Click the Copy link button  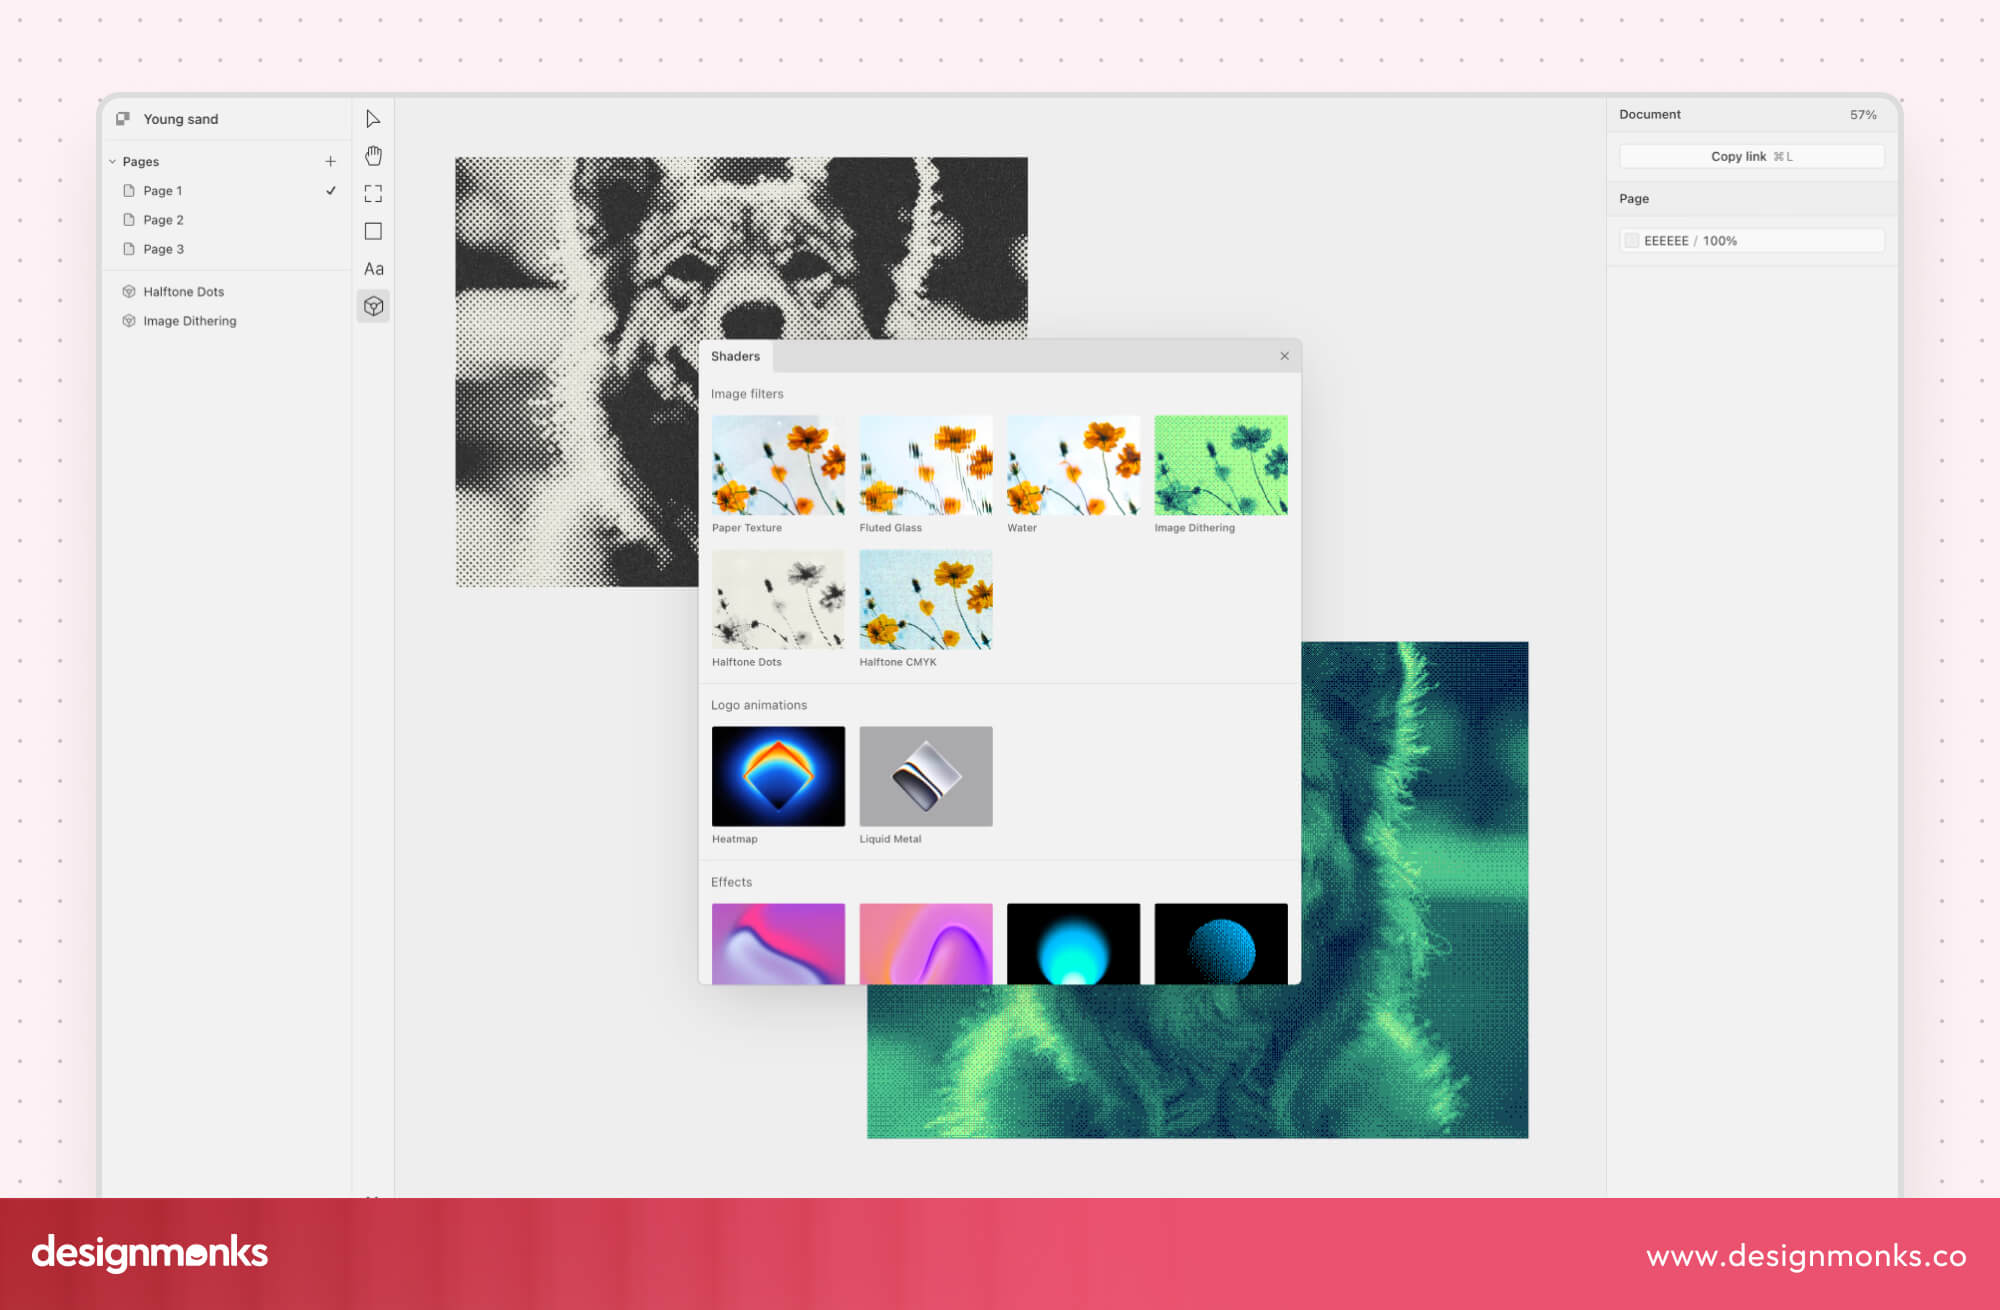point(1750,156)
